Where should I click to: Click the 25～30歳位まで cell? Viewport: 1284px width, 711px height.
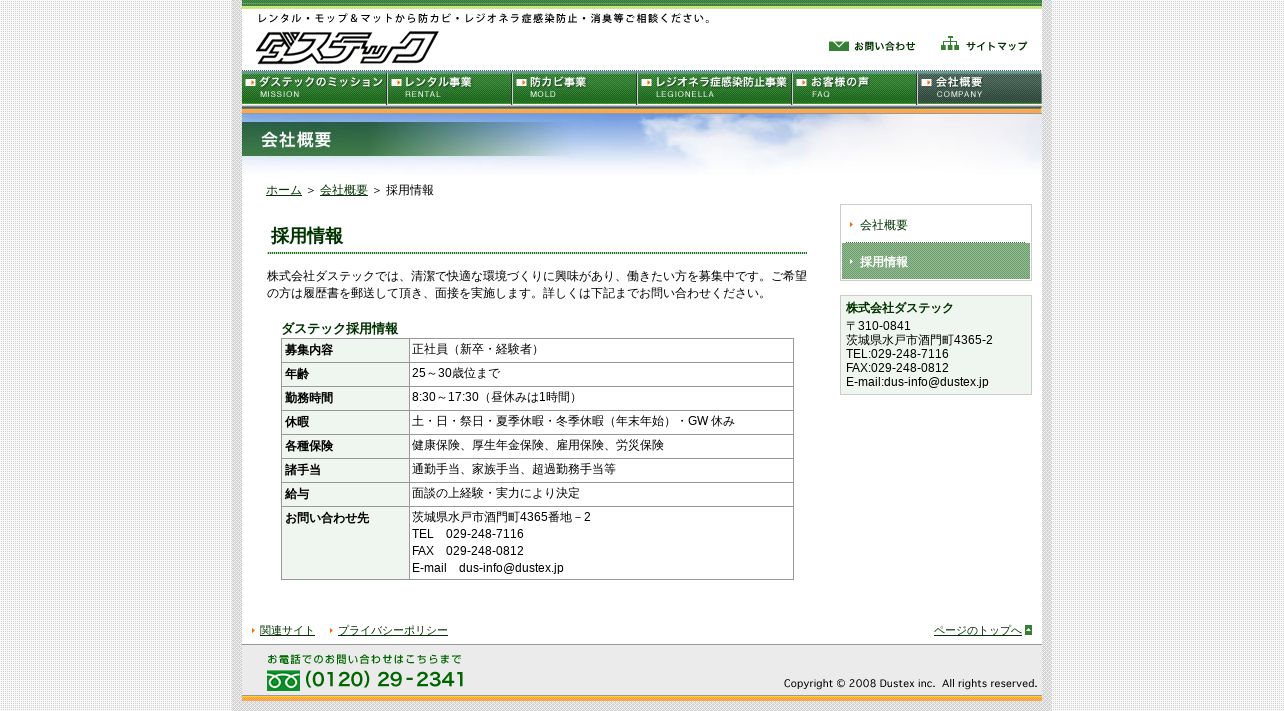(601, 374)
